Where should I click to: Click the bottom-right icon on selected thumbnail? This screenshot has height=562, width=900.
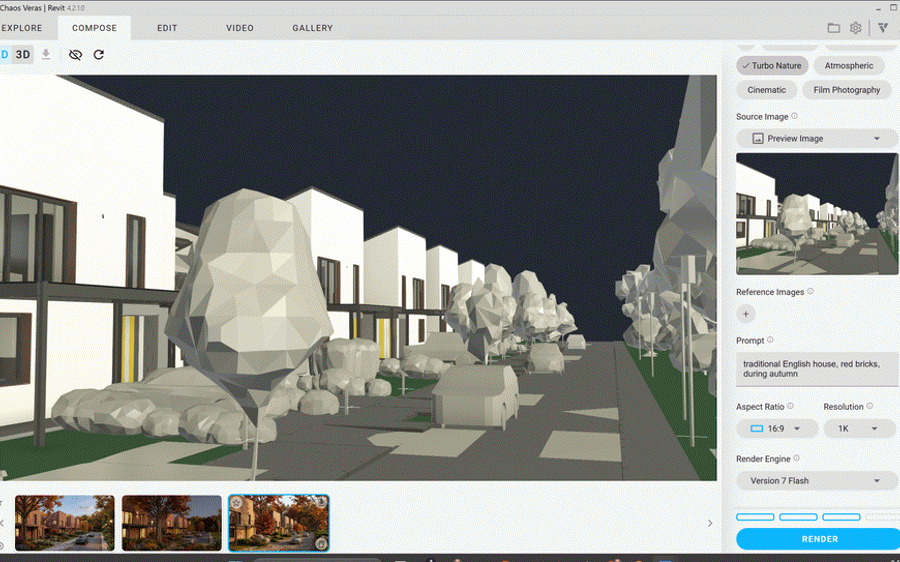point(321,543)
